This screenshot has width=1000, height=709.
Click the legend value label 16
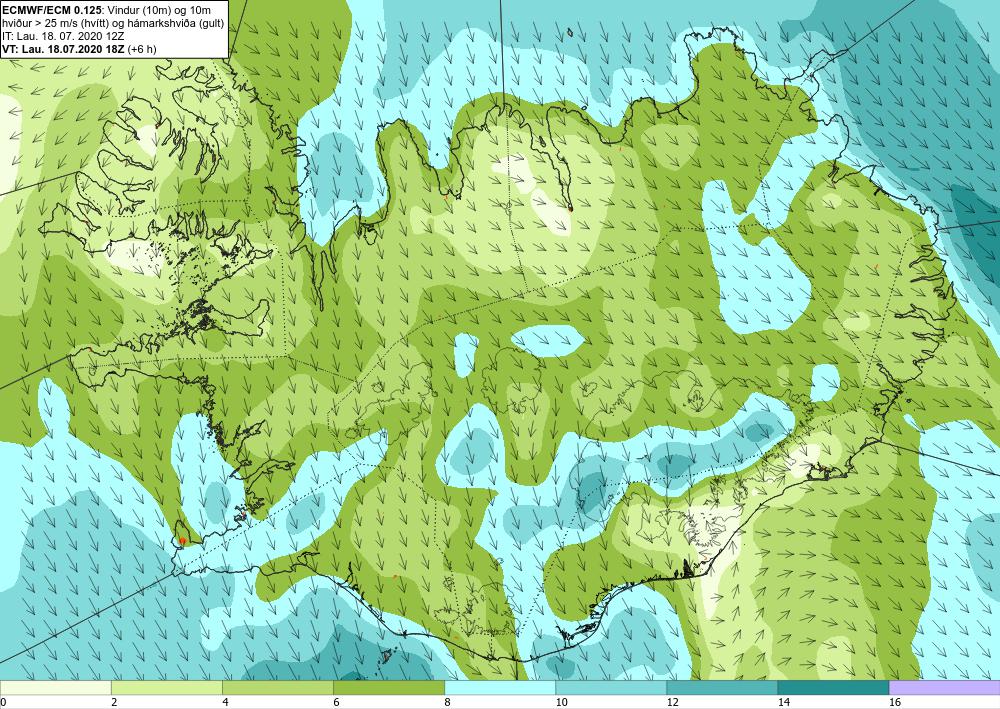(x=894, y=702)
